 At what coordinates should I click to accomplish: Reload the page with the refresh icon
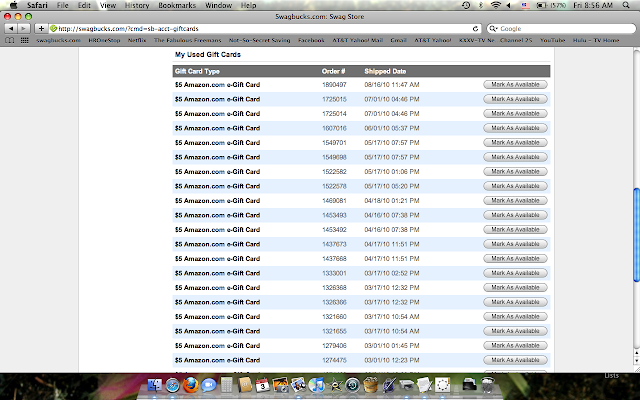(x=475, y=29)
